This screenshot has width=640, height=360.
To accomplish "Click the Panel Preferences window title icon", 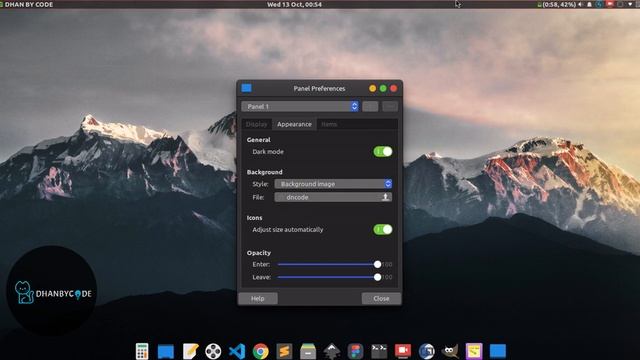I will tap(246, 88).
